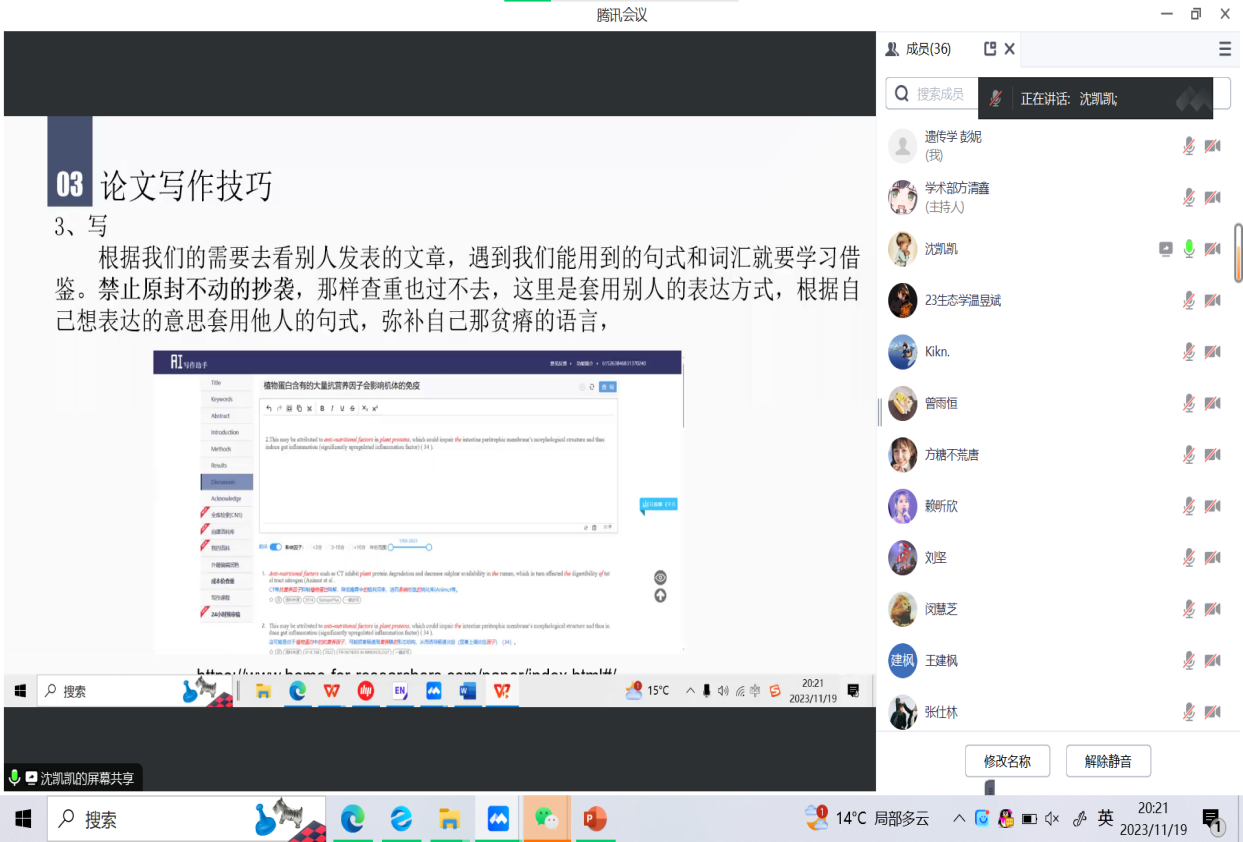Open clock showing 20:21 2023/11/19
The image size is (1243, 842).
pos(1153,818)
